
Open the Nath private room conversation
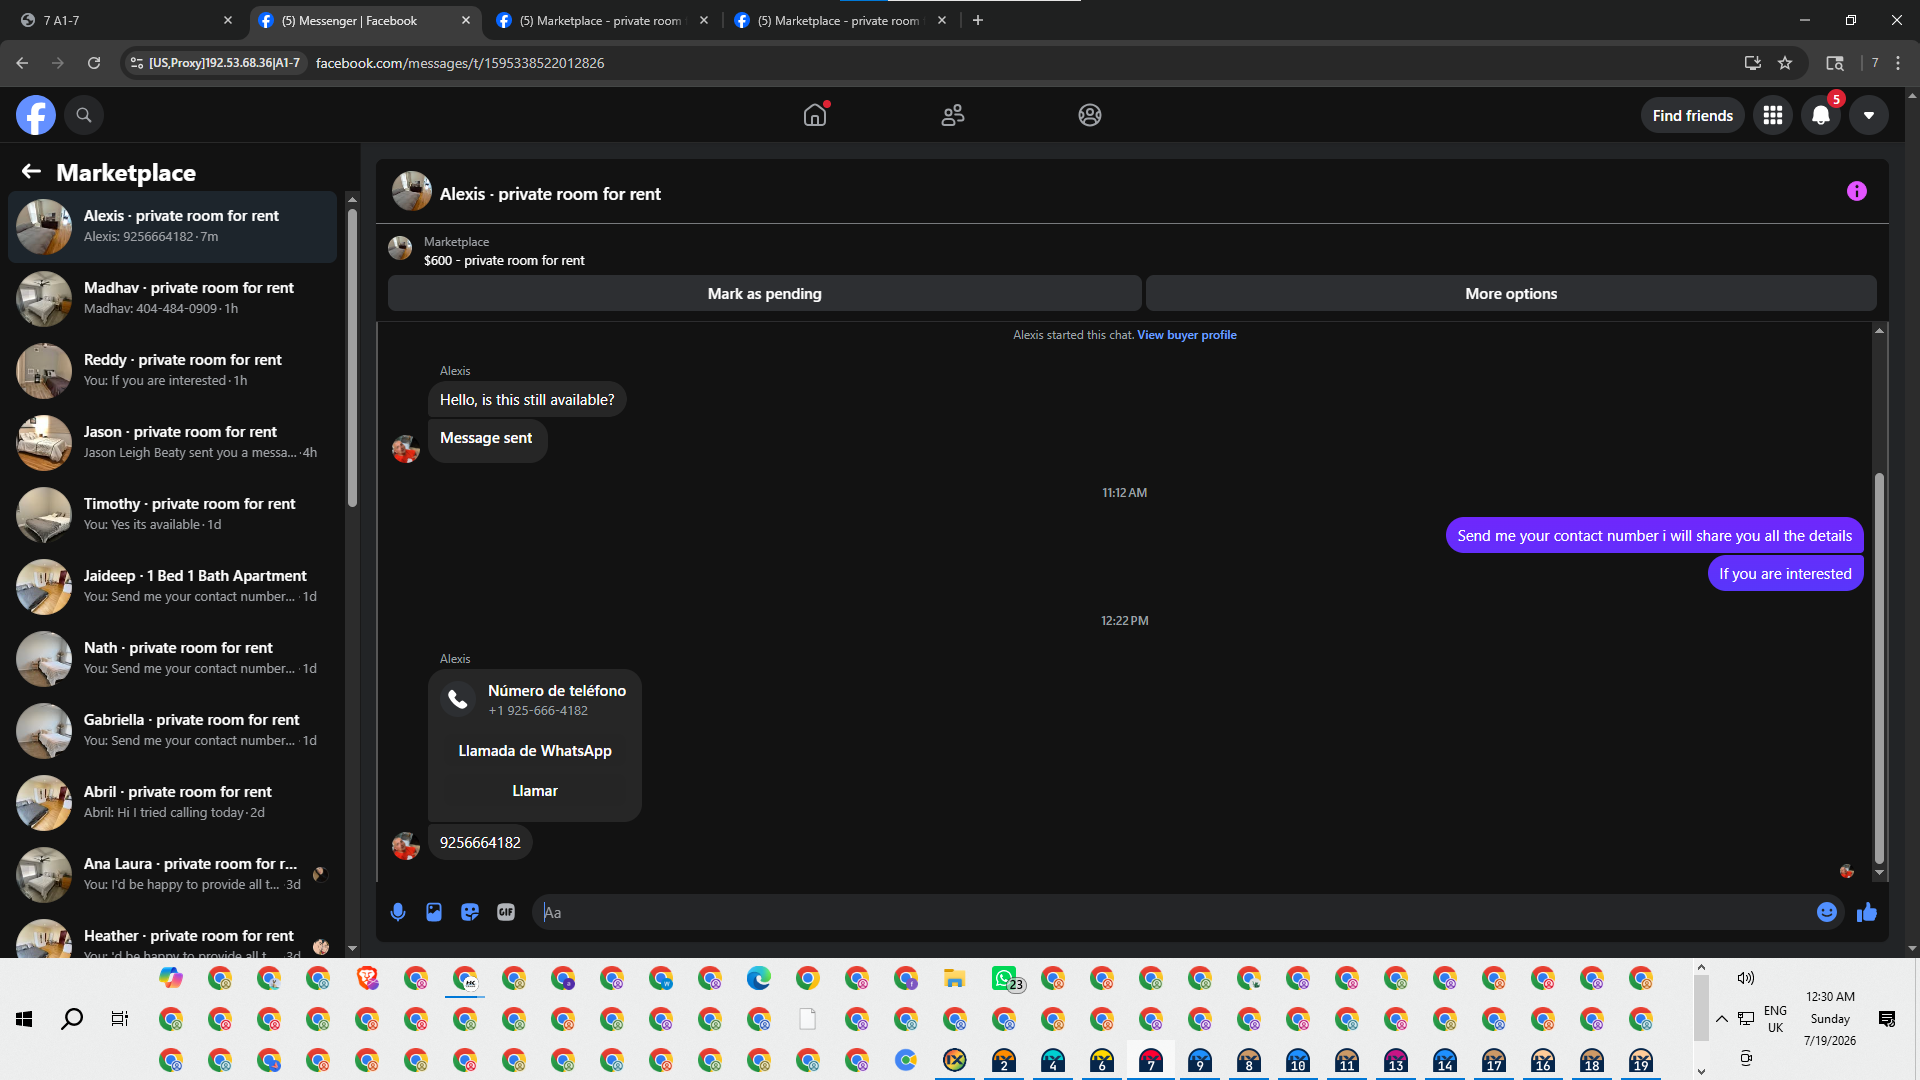(172, 659)
